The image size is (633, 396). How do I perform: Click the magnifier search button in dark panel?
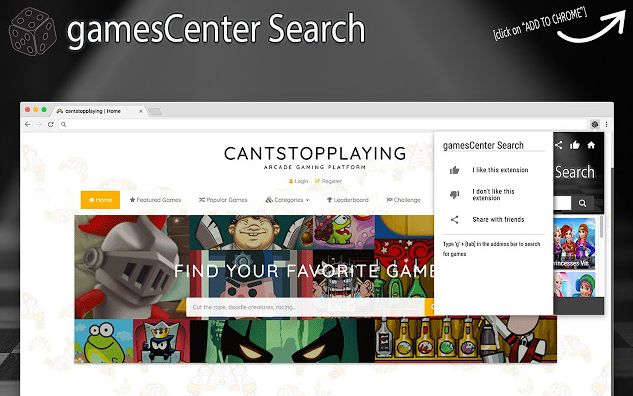[x=583, y=203]
